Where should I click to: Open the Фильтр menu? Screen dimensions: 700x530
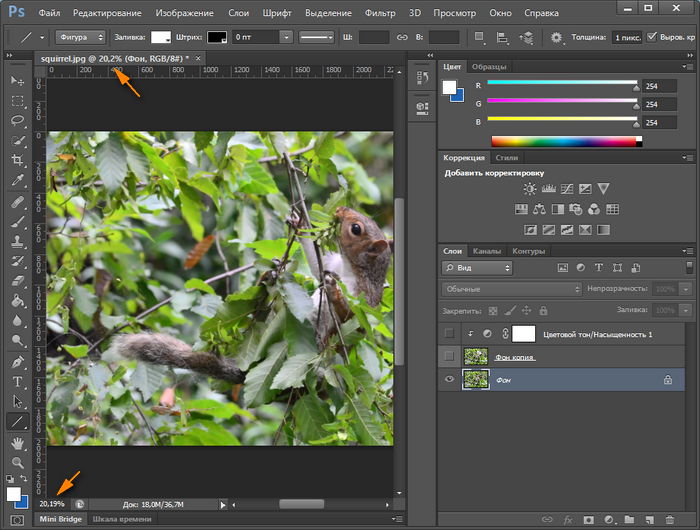pyautogui.click(x=380, y=14)
